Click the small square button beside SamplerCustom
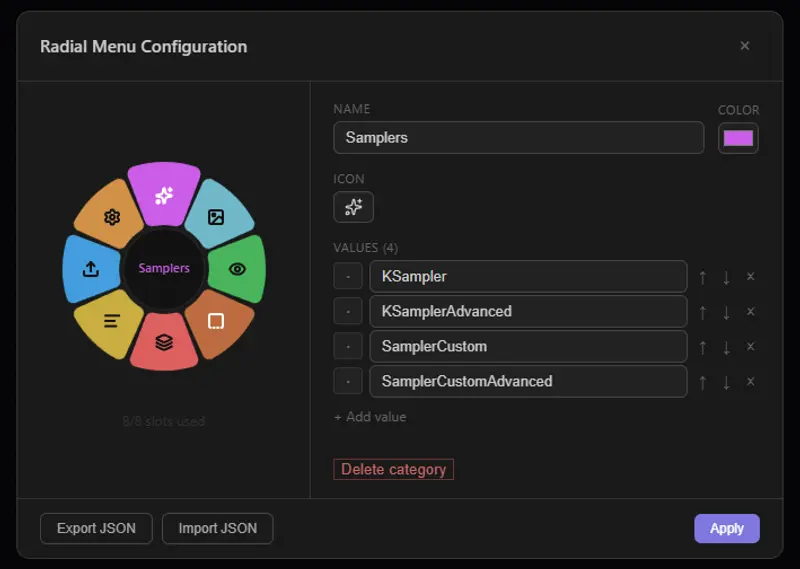The image size is (800, 569). 348,347
